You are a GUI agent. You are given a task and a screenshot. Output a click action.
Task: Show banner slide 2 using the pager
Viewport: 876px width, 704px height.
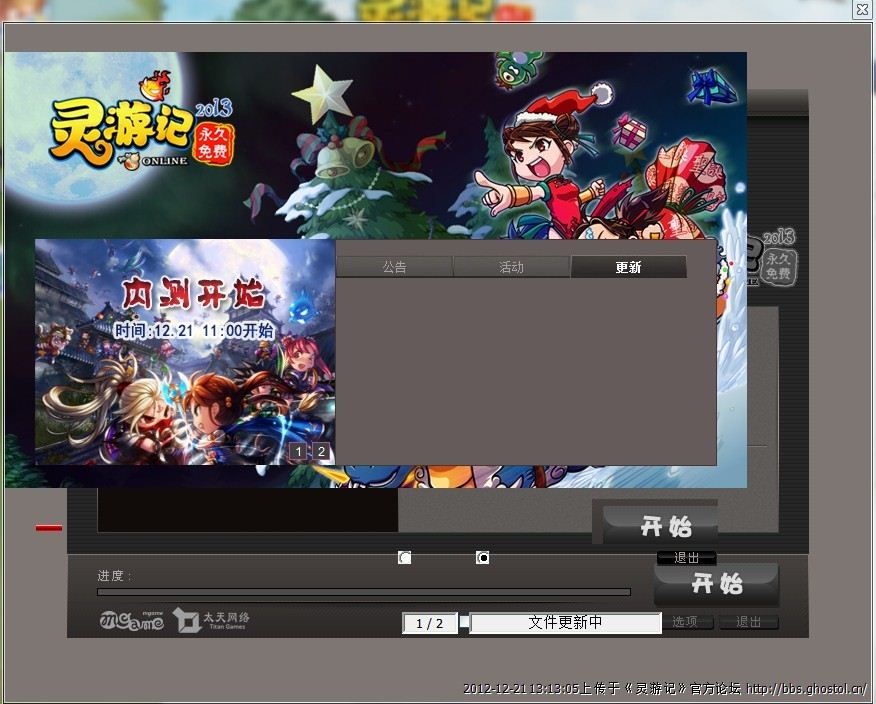[x=321, y=452]
